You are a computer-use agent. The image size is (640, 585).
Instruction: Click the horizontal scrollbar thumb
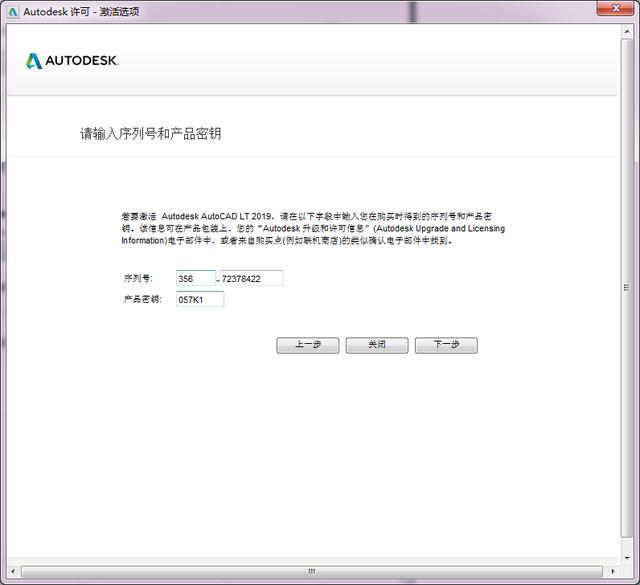(312, 572)
